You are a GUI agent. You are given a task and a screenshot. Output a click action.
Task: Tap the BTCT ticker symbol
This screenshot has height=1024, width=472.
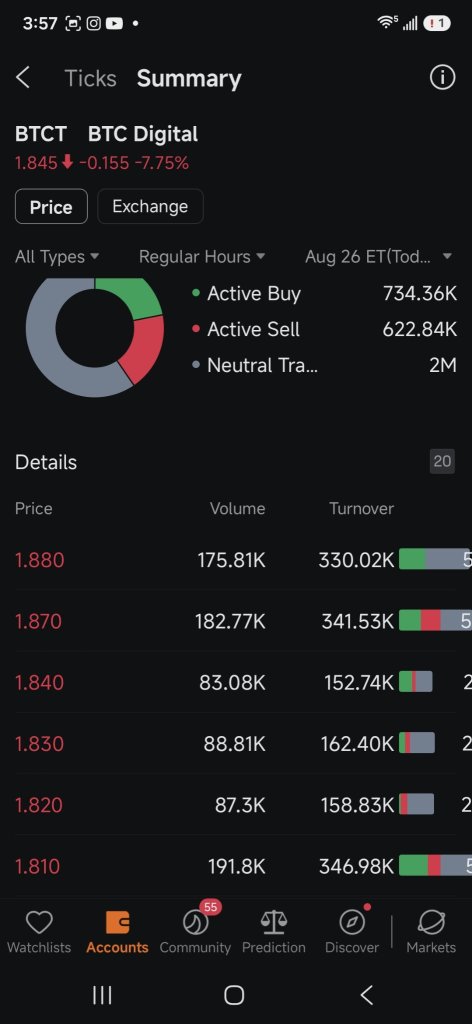(40, 134)
